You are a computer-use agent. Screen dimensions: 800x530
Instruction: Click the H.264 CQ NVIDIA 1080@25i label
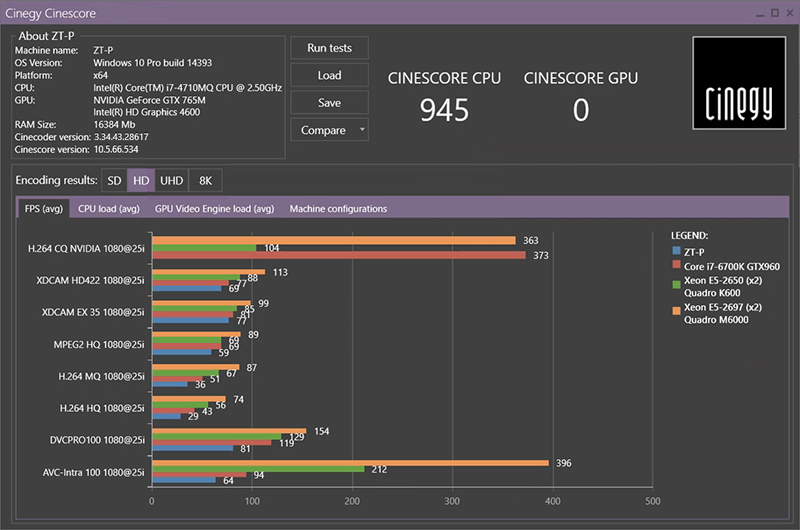point(86,248)
